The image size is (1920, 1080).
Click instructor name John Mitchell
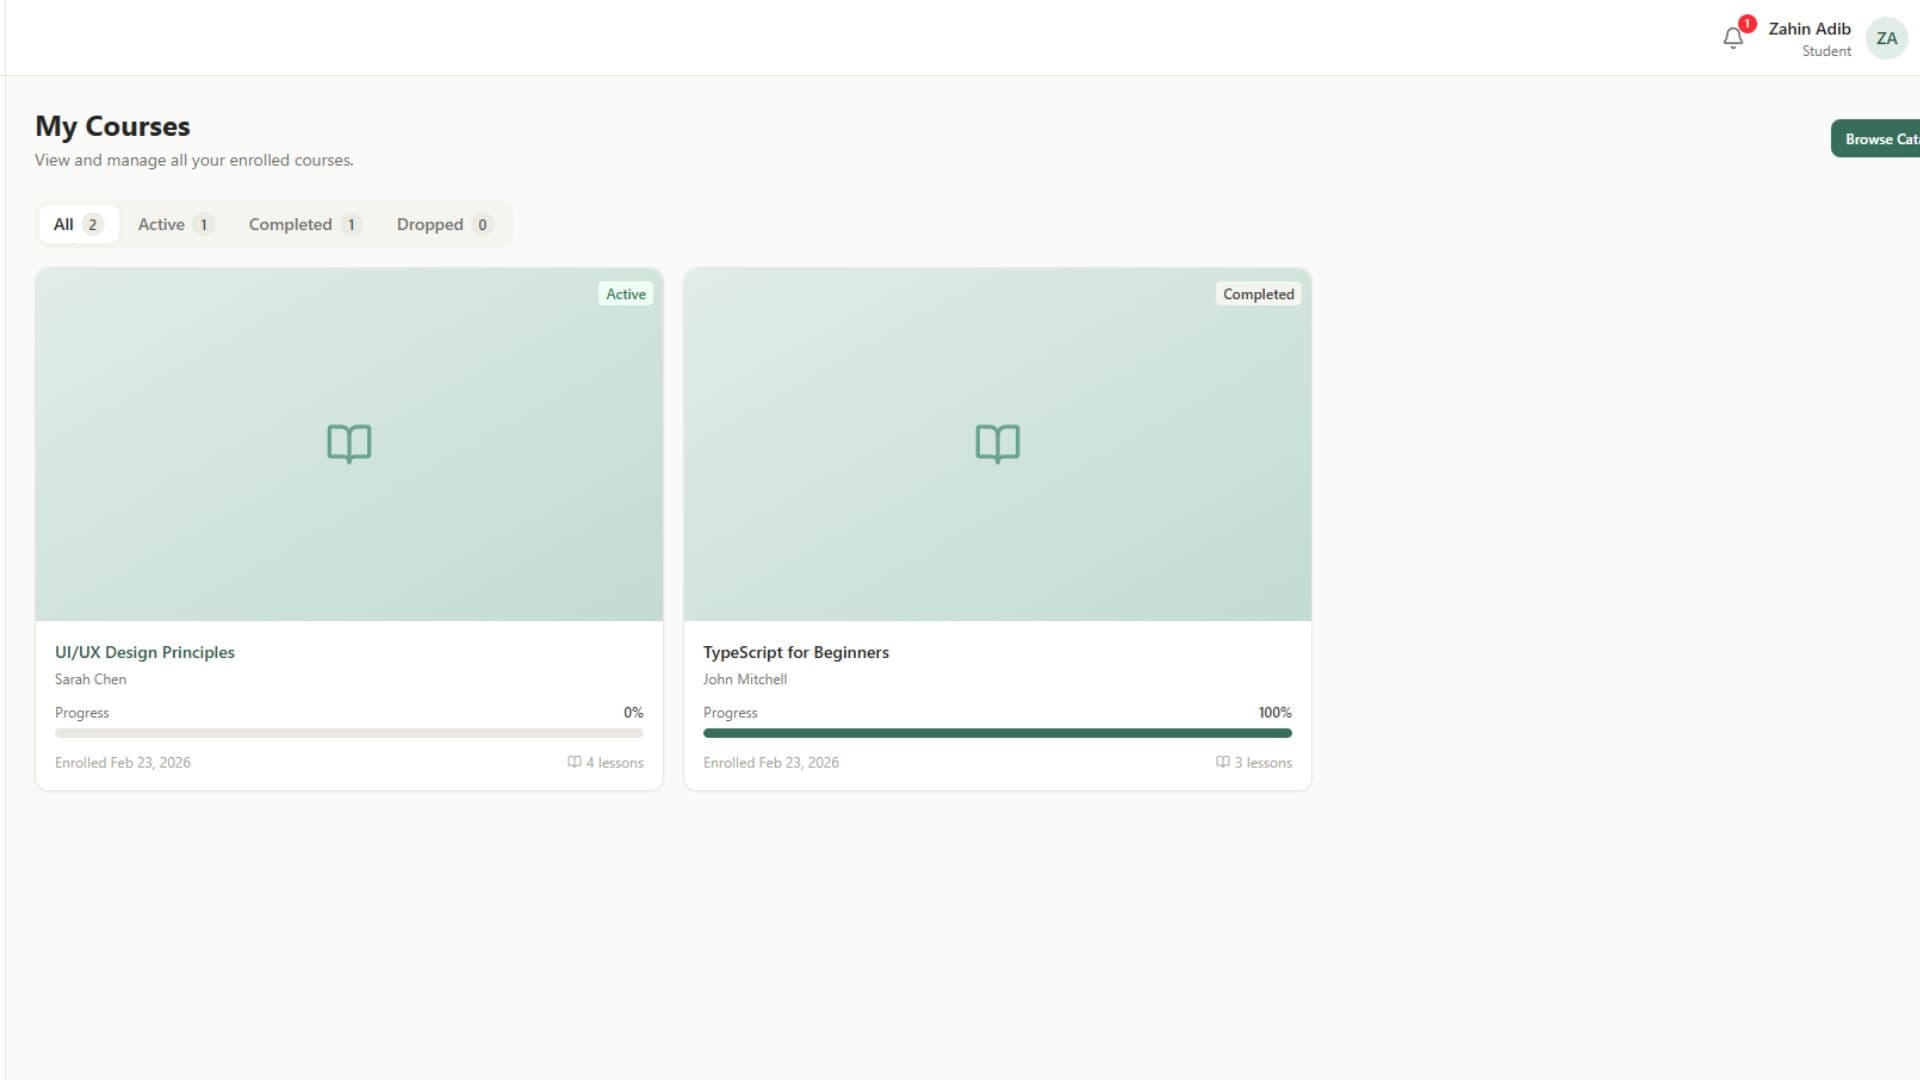(x=745, y=679)
